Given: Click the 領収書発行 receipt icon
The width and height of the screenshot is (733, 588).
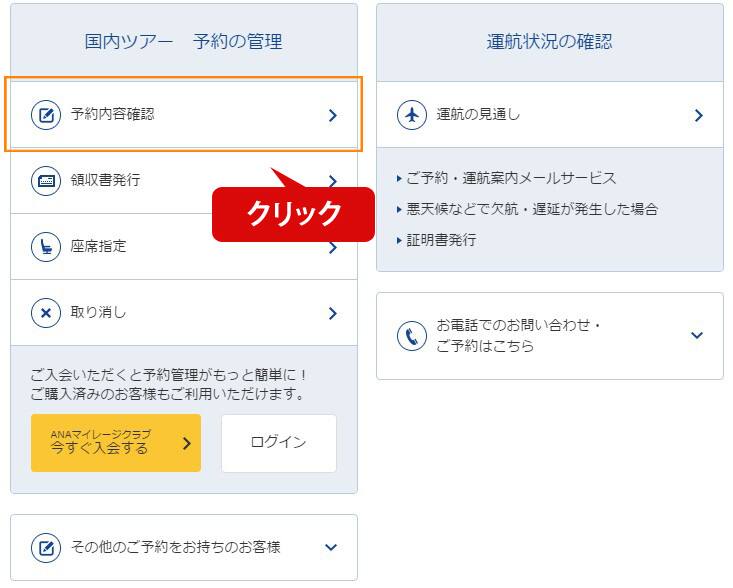Looking at the screenshot, I should pos(46,181).
